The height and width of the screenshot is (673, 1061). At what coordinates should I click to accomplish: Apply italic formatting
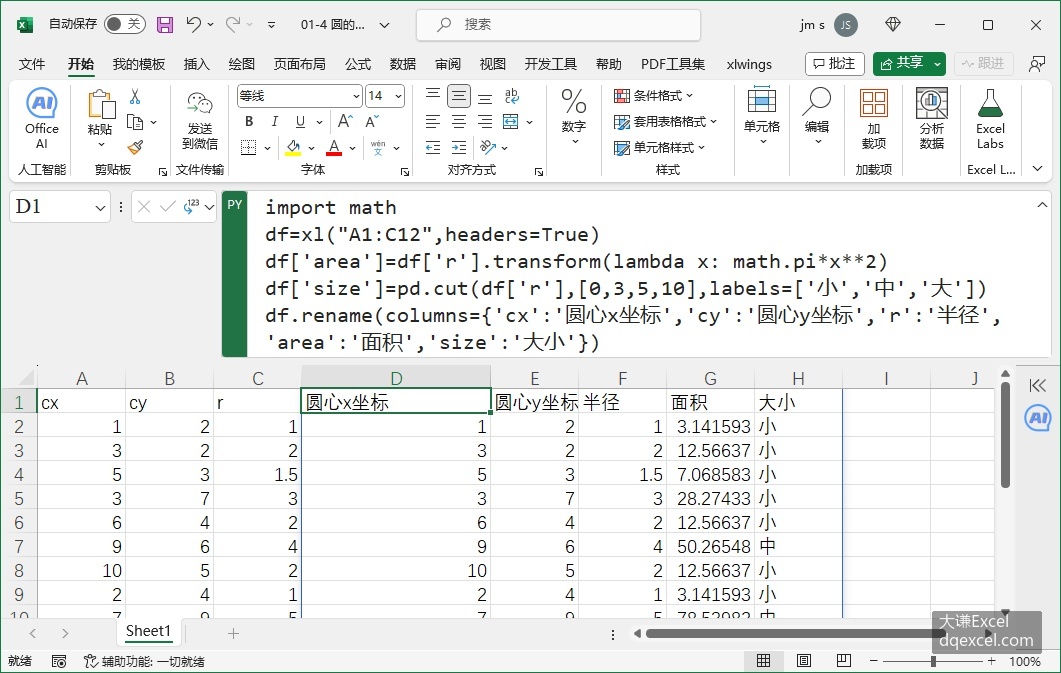(x=275, y=122)
